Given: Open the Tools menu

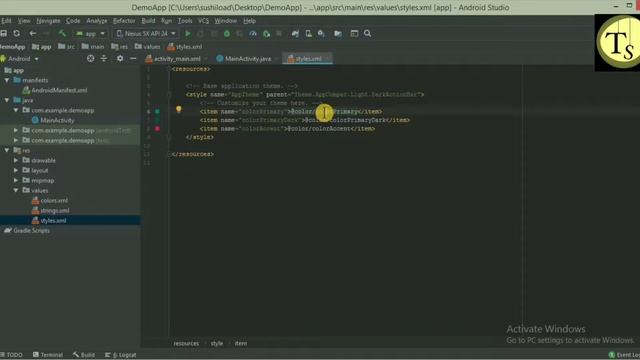Looking at the screenshot, I should (x=185, y=21).
